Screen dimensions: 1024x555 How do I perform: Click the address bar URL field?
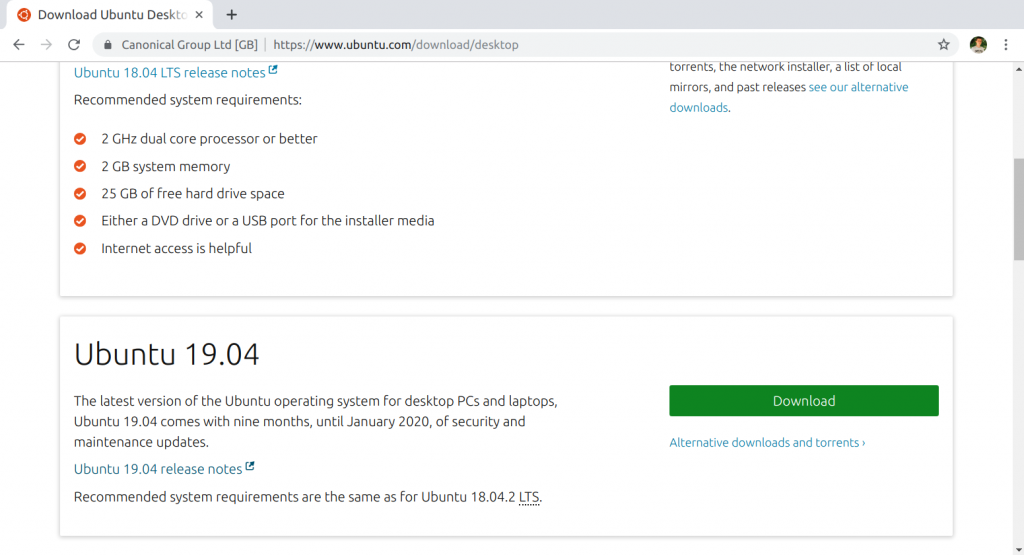point(500,45)
